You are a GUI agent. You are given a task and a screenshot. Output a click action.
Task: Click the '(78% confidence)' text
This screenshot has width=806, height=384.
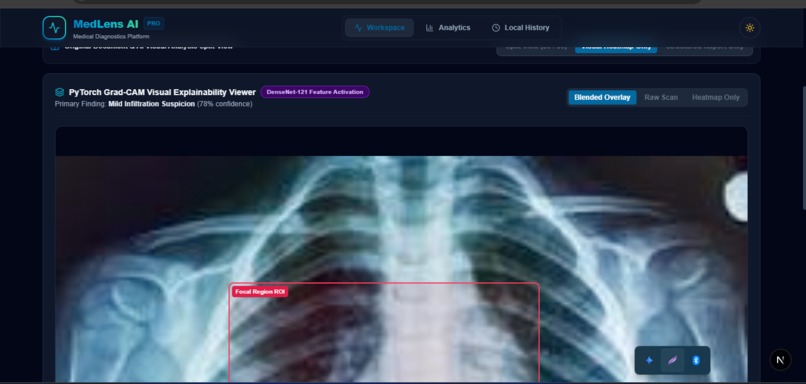coord(225,104)
